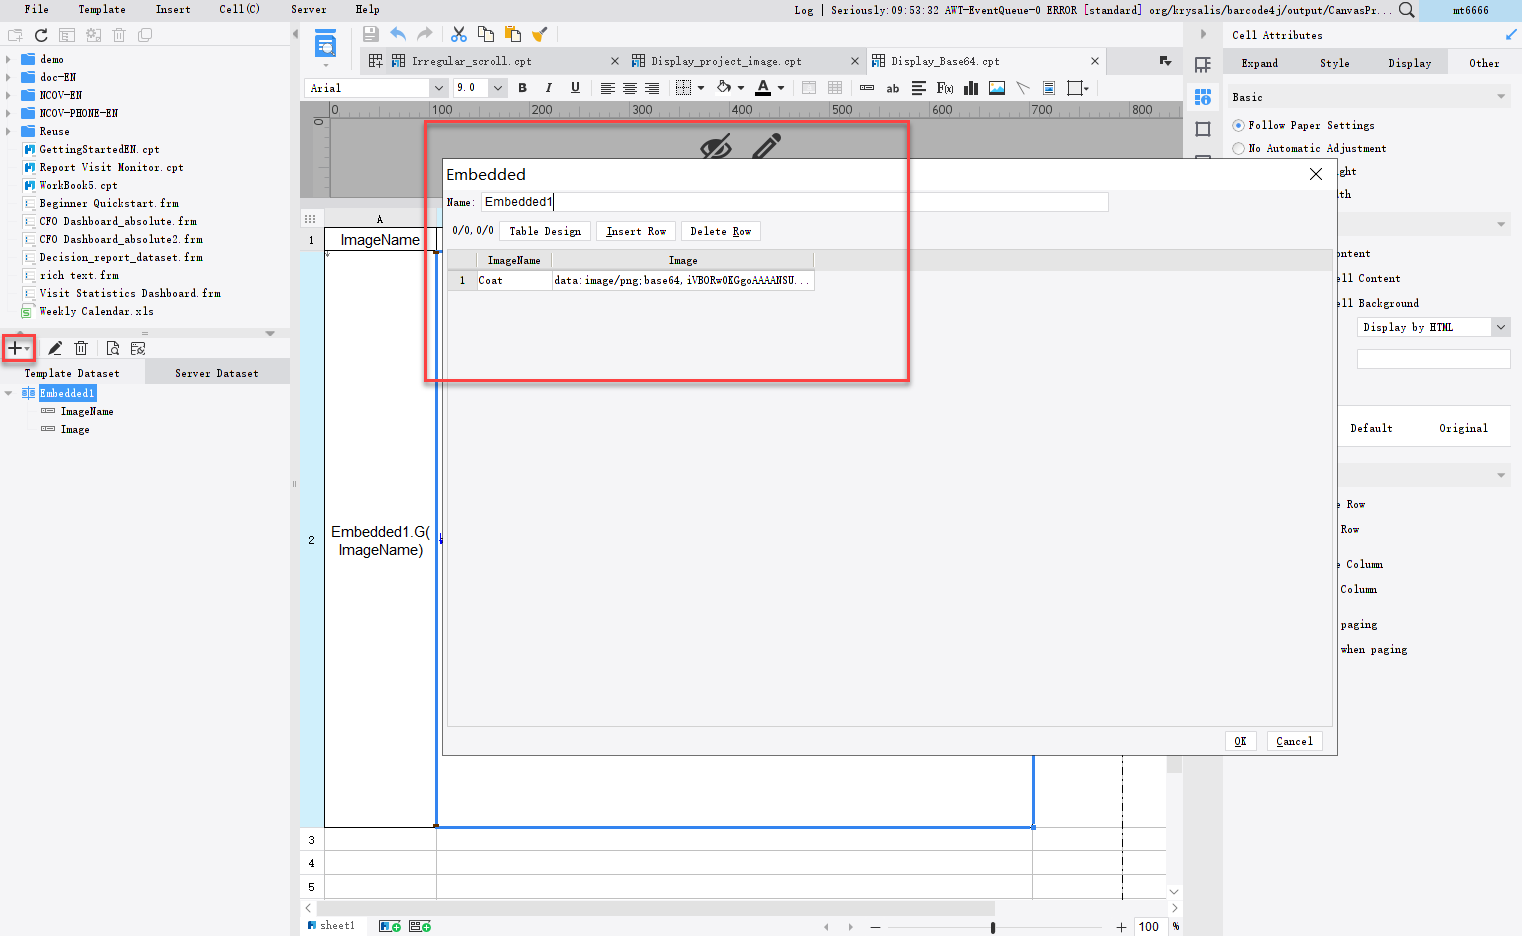The height and width of the screenshot is (936, 1522).
Task: Click the Insert Image toolbar icon
Action: [x=996, y=88]
